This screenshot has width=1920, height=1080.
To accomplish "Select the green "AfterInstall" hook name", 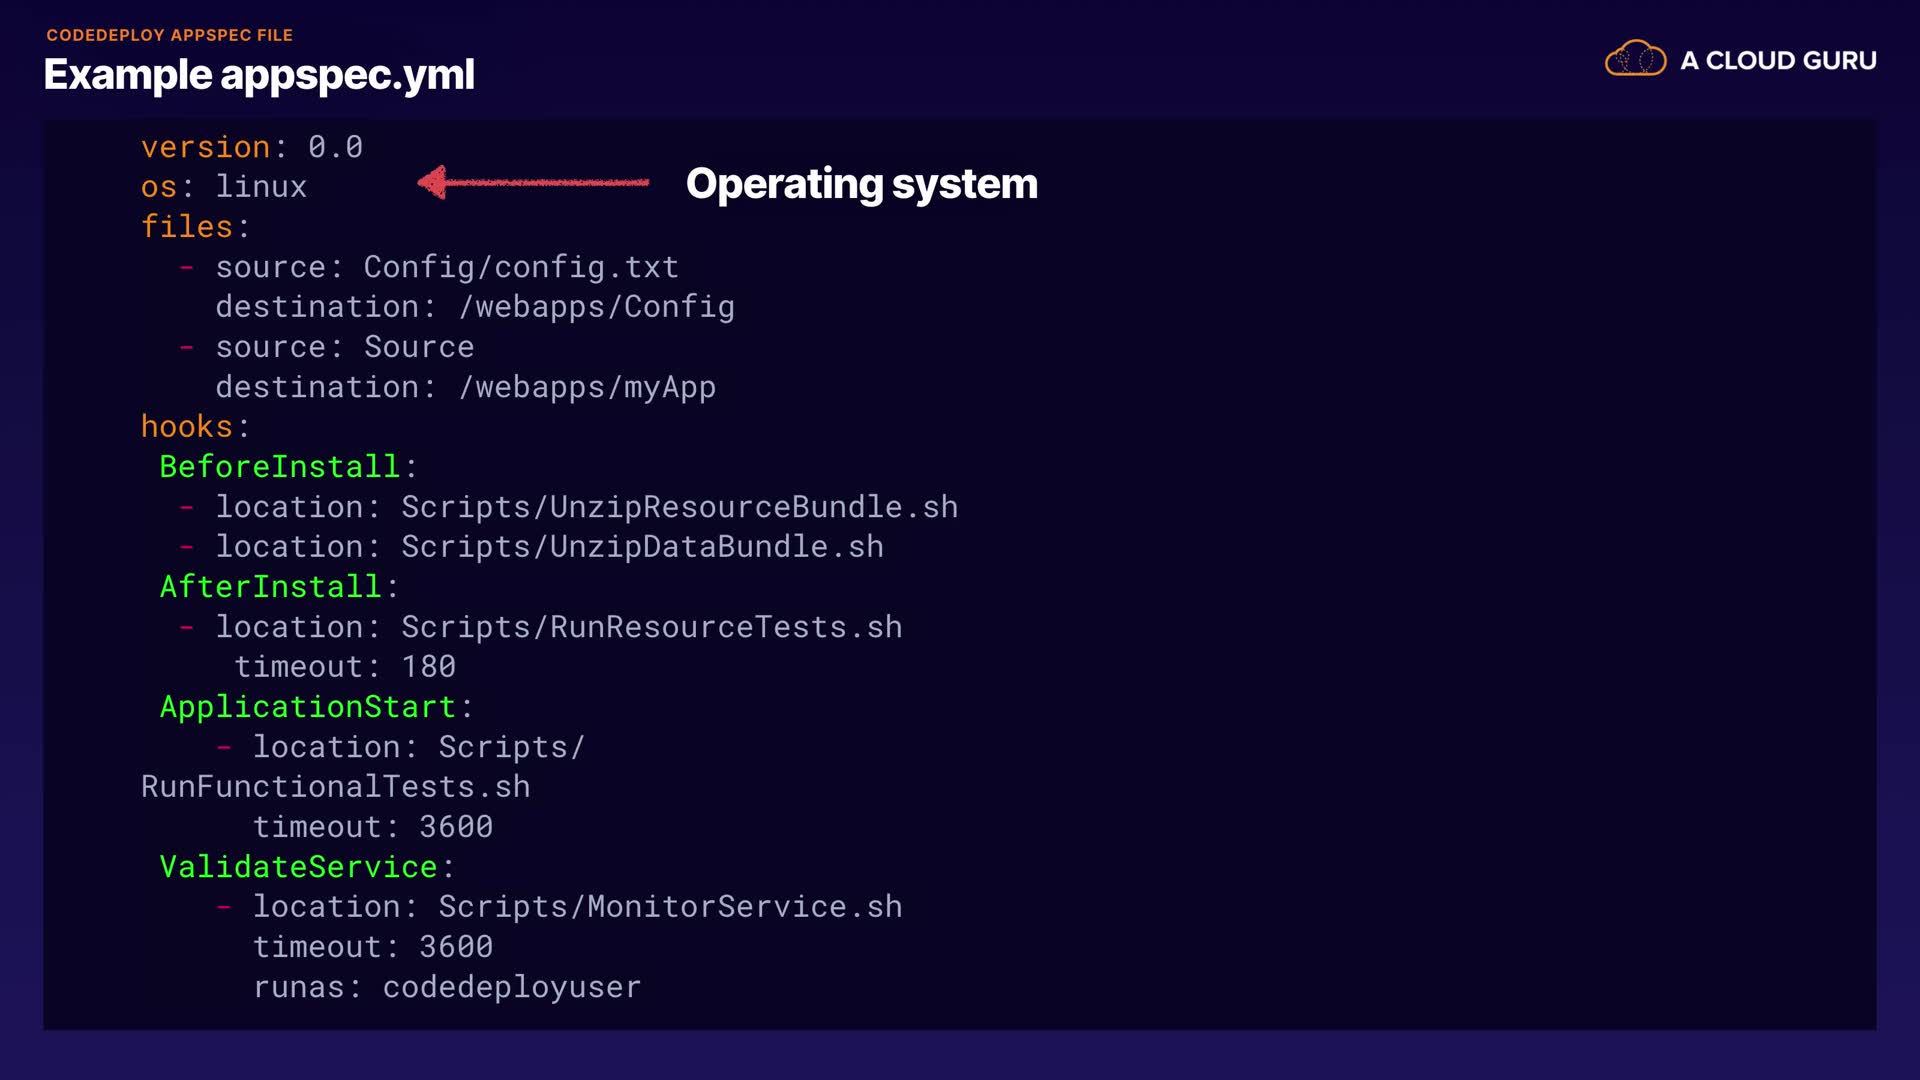I will coord(270,587).
